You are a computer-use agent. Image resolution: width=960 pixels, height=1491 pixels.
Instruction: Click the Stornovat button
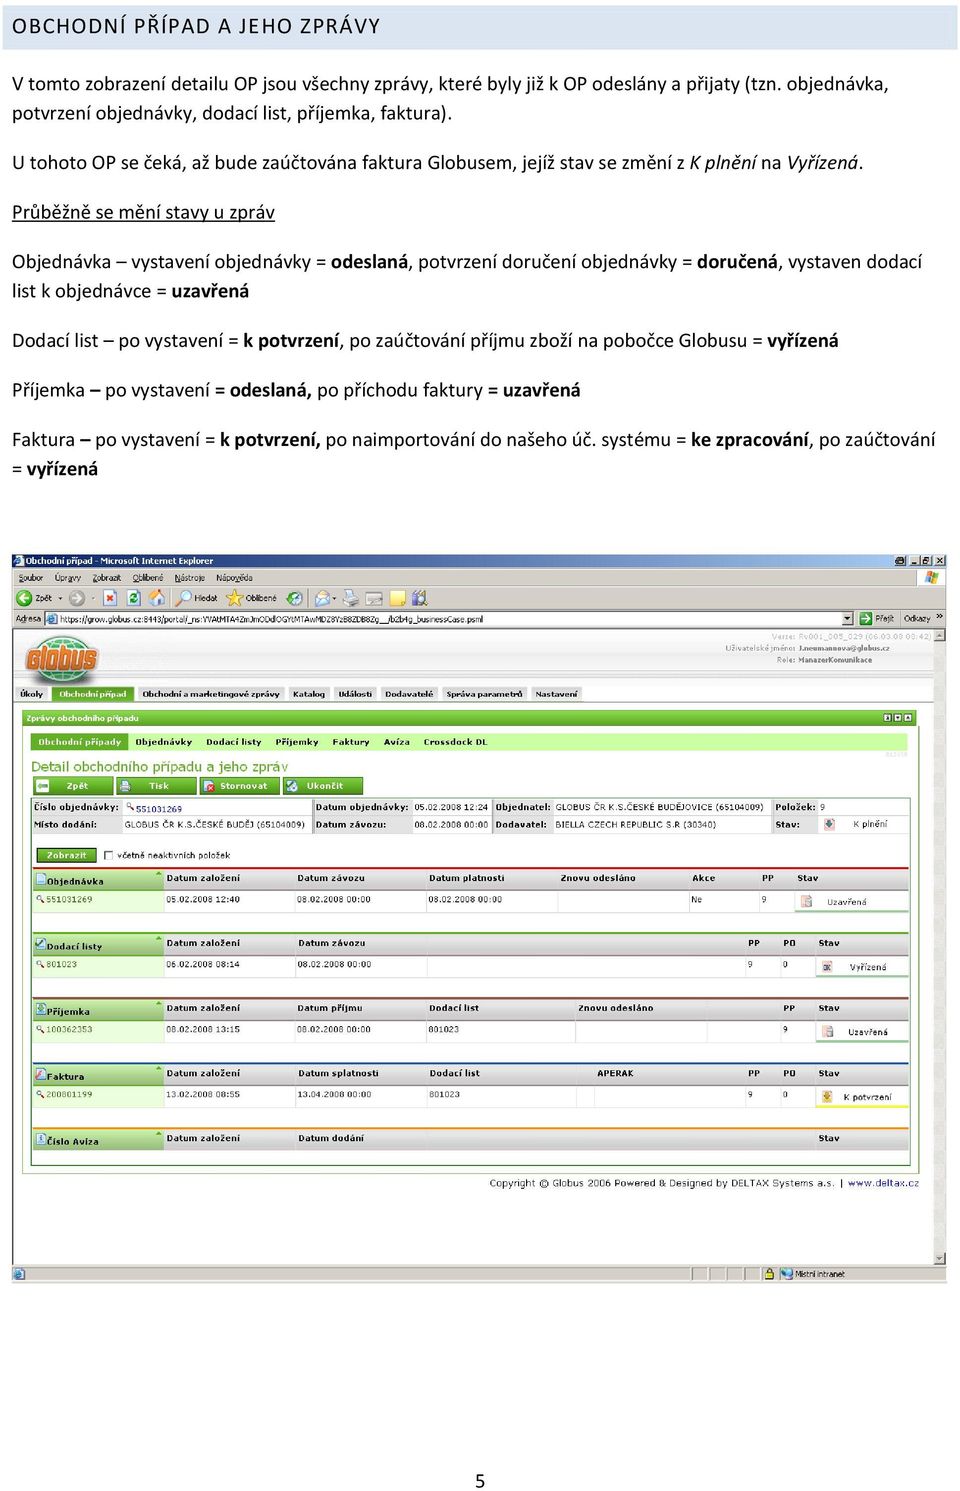click(x=238, y=786)
